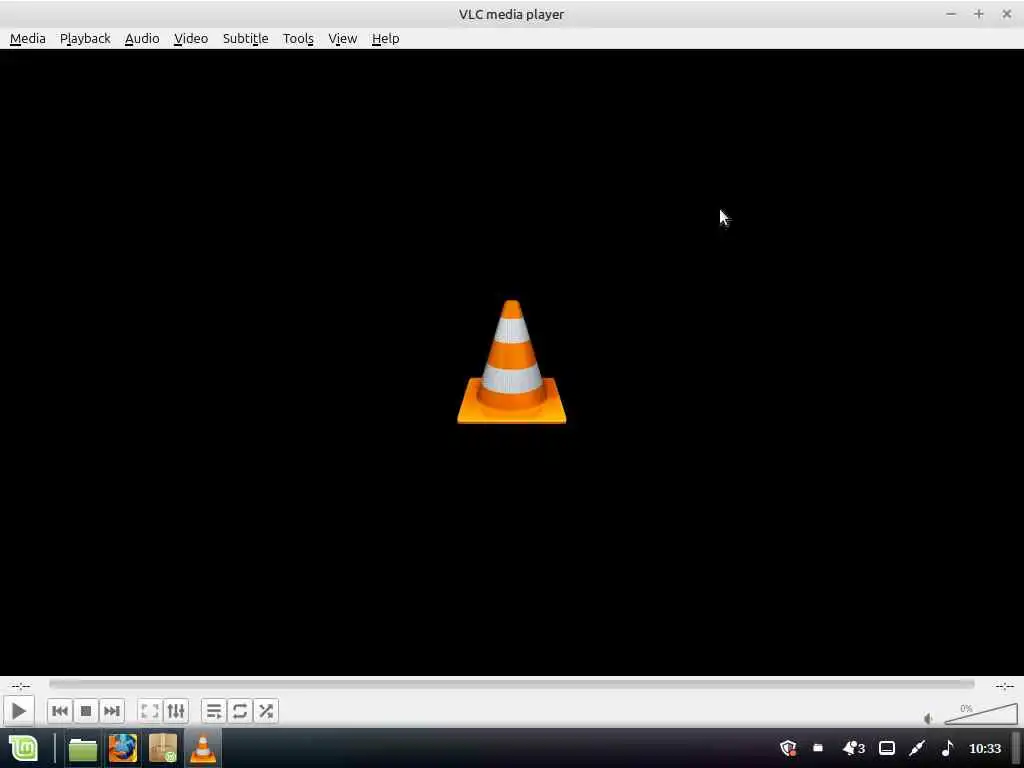Open network connection tray icon
The image size is (1024, 768).
(917, 748)
